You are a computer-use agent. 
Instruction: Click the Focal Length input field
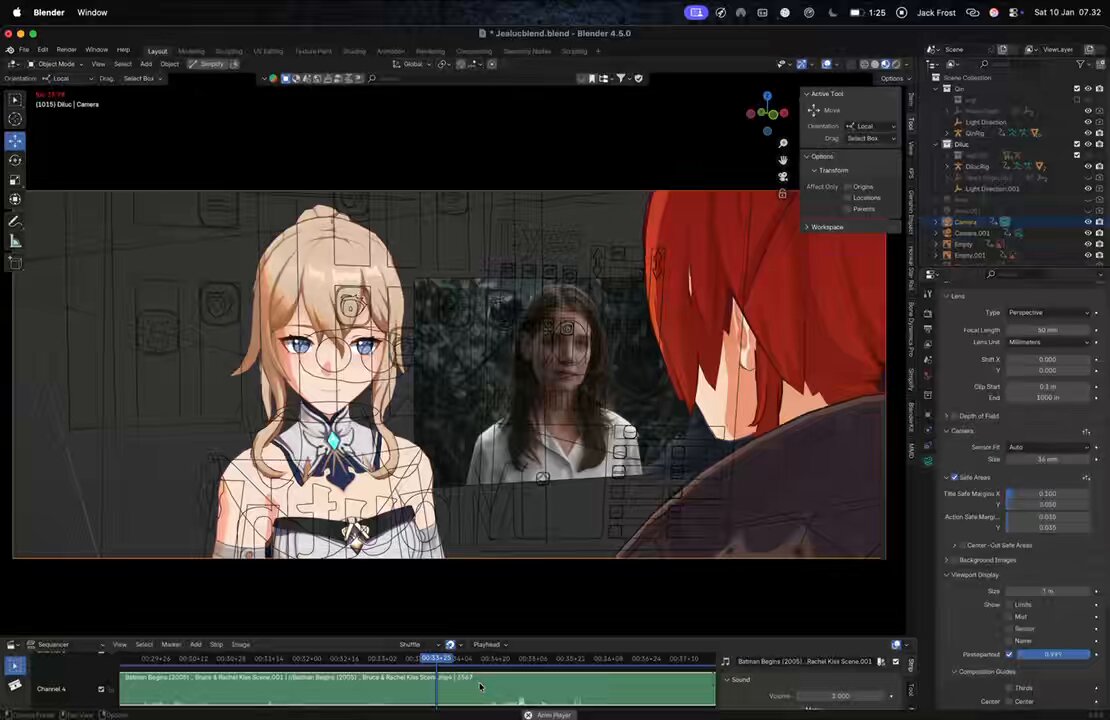pyautogui.click(x=1048, y=330)
